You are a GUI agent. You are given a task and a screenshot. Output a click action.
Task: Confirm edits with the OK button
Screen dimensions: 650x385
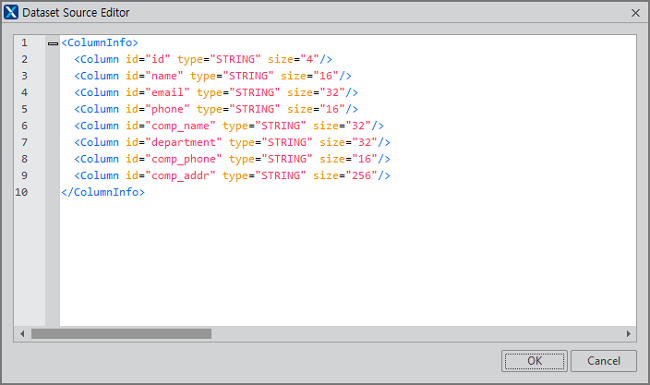click(534, 361)
